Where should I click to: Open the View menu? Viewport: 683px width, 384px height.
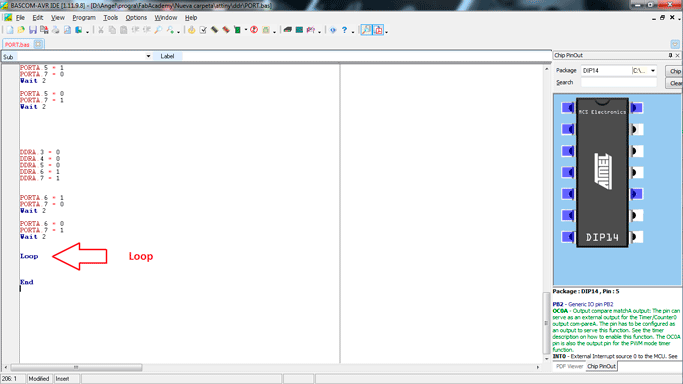point(57,18)
